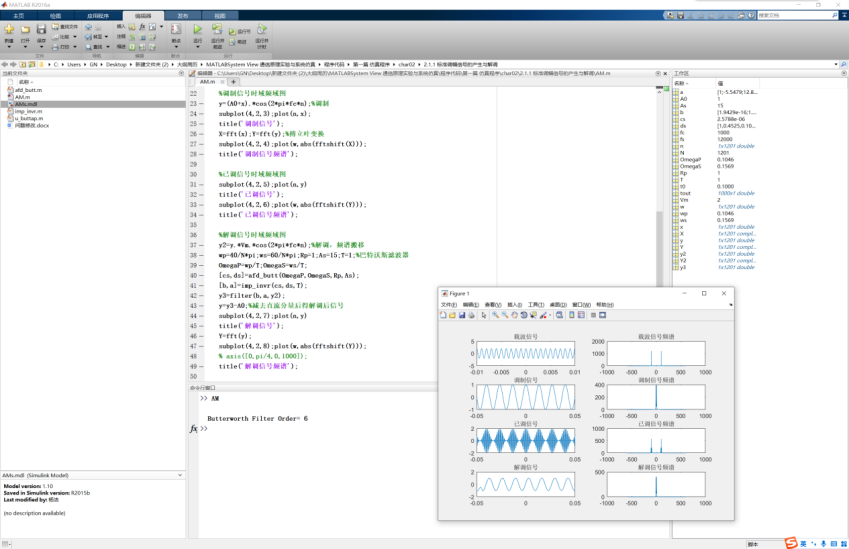The image size is (849, 549).
Task: Click the help question mark icon
Action: [751, 16]
